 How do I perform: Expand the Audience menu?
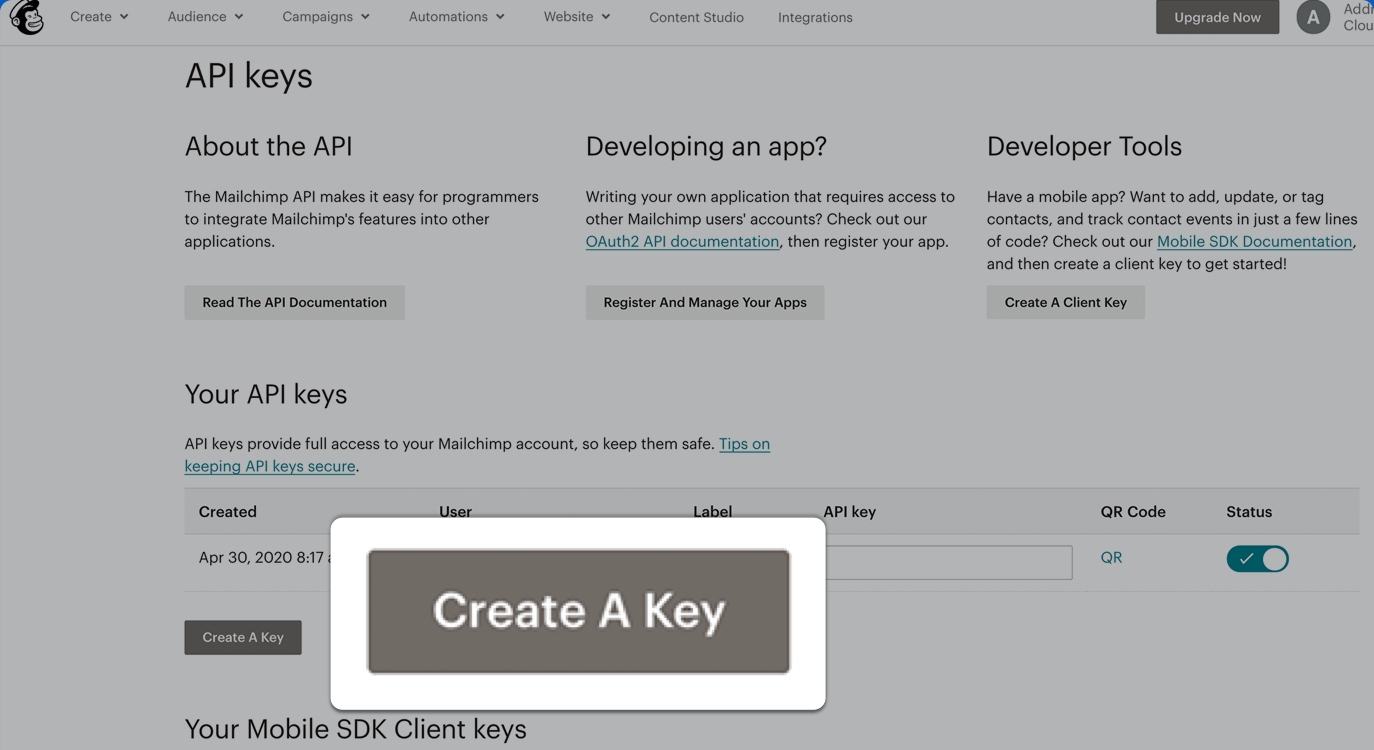205,17
